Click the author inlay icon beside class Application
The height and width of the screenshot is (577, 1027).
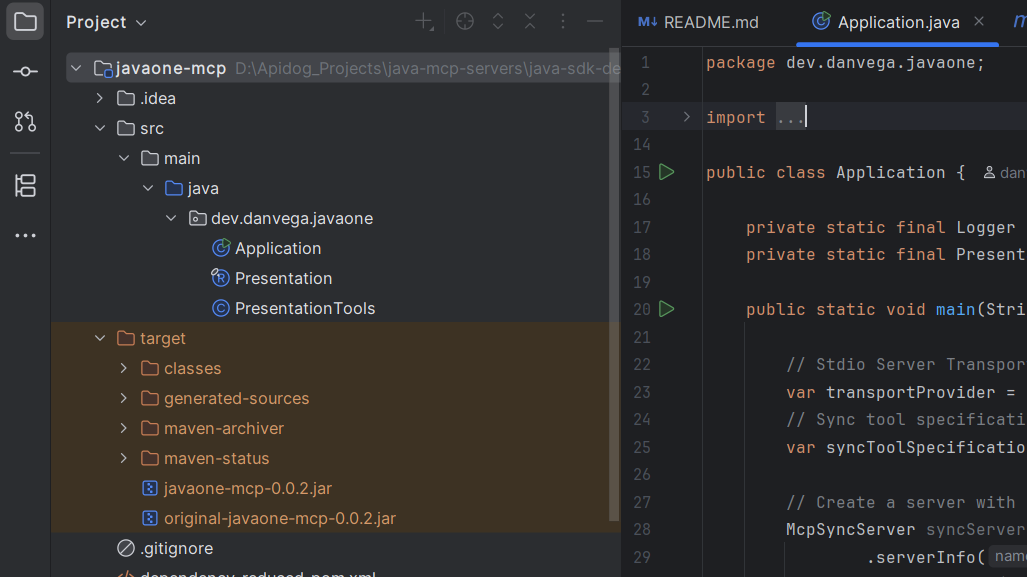(989, 172)
